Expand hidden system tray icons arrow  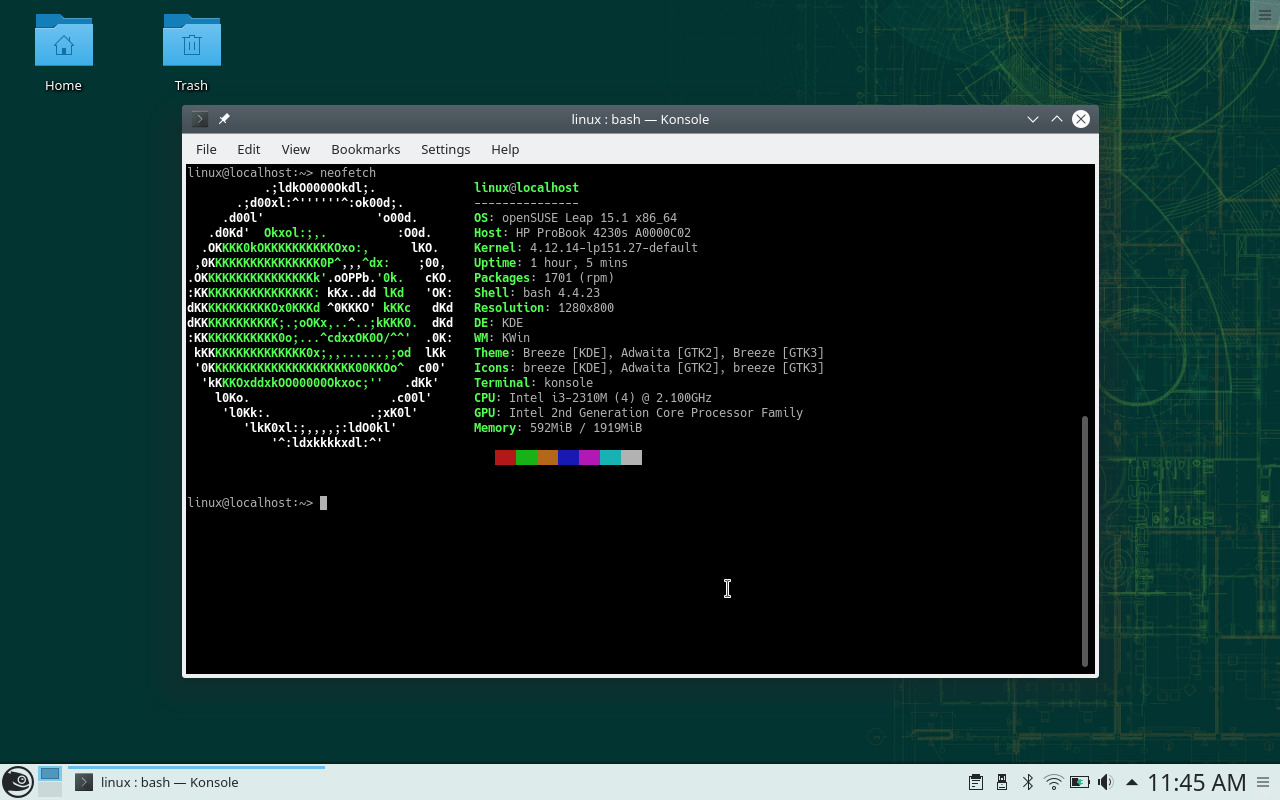pos(1132,781)
